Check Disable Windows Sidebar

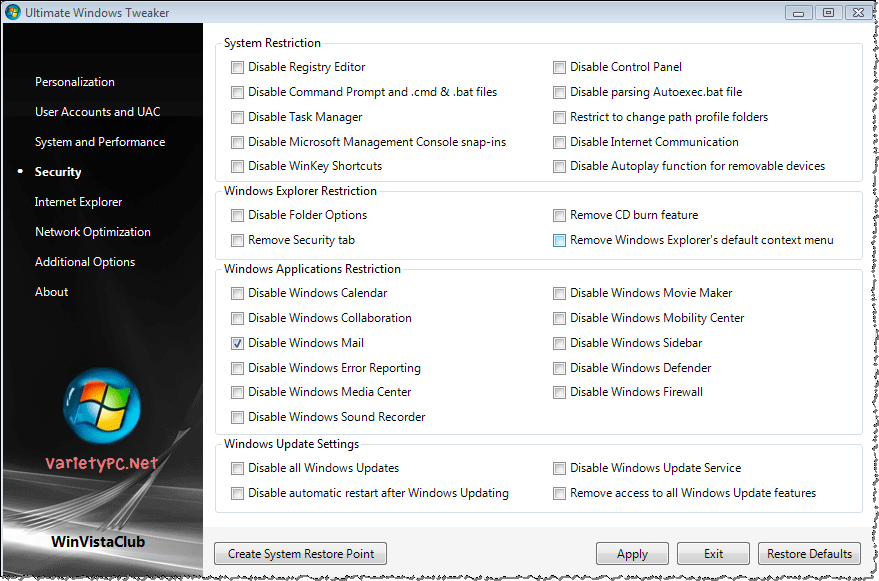pos(559,343)
